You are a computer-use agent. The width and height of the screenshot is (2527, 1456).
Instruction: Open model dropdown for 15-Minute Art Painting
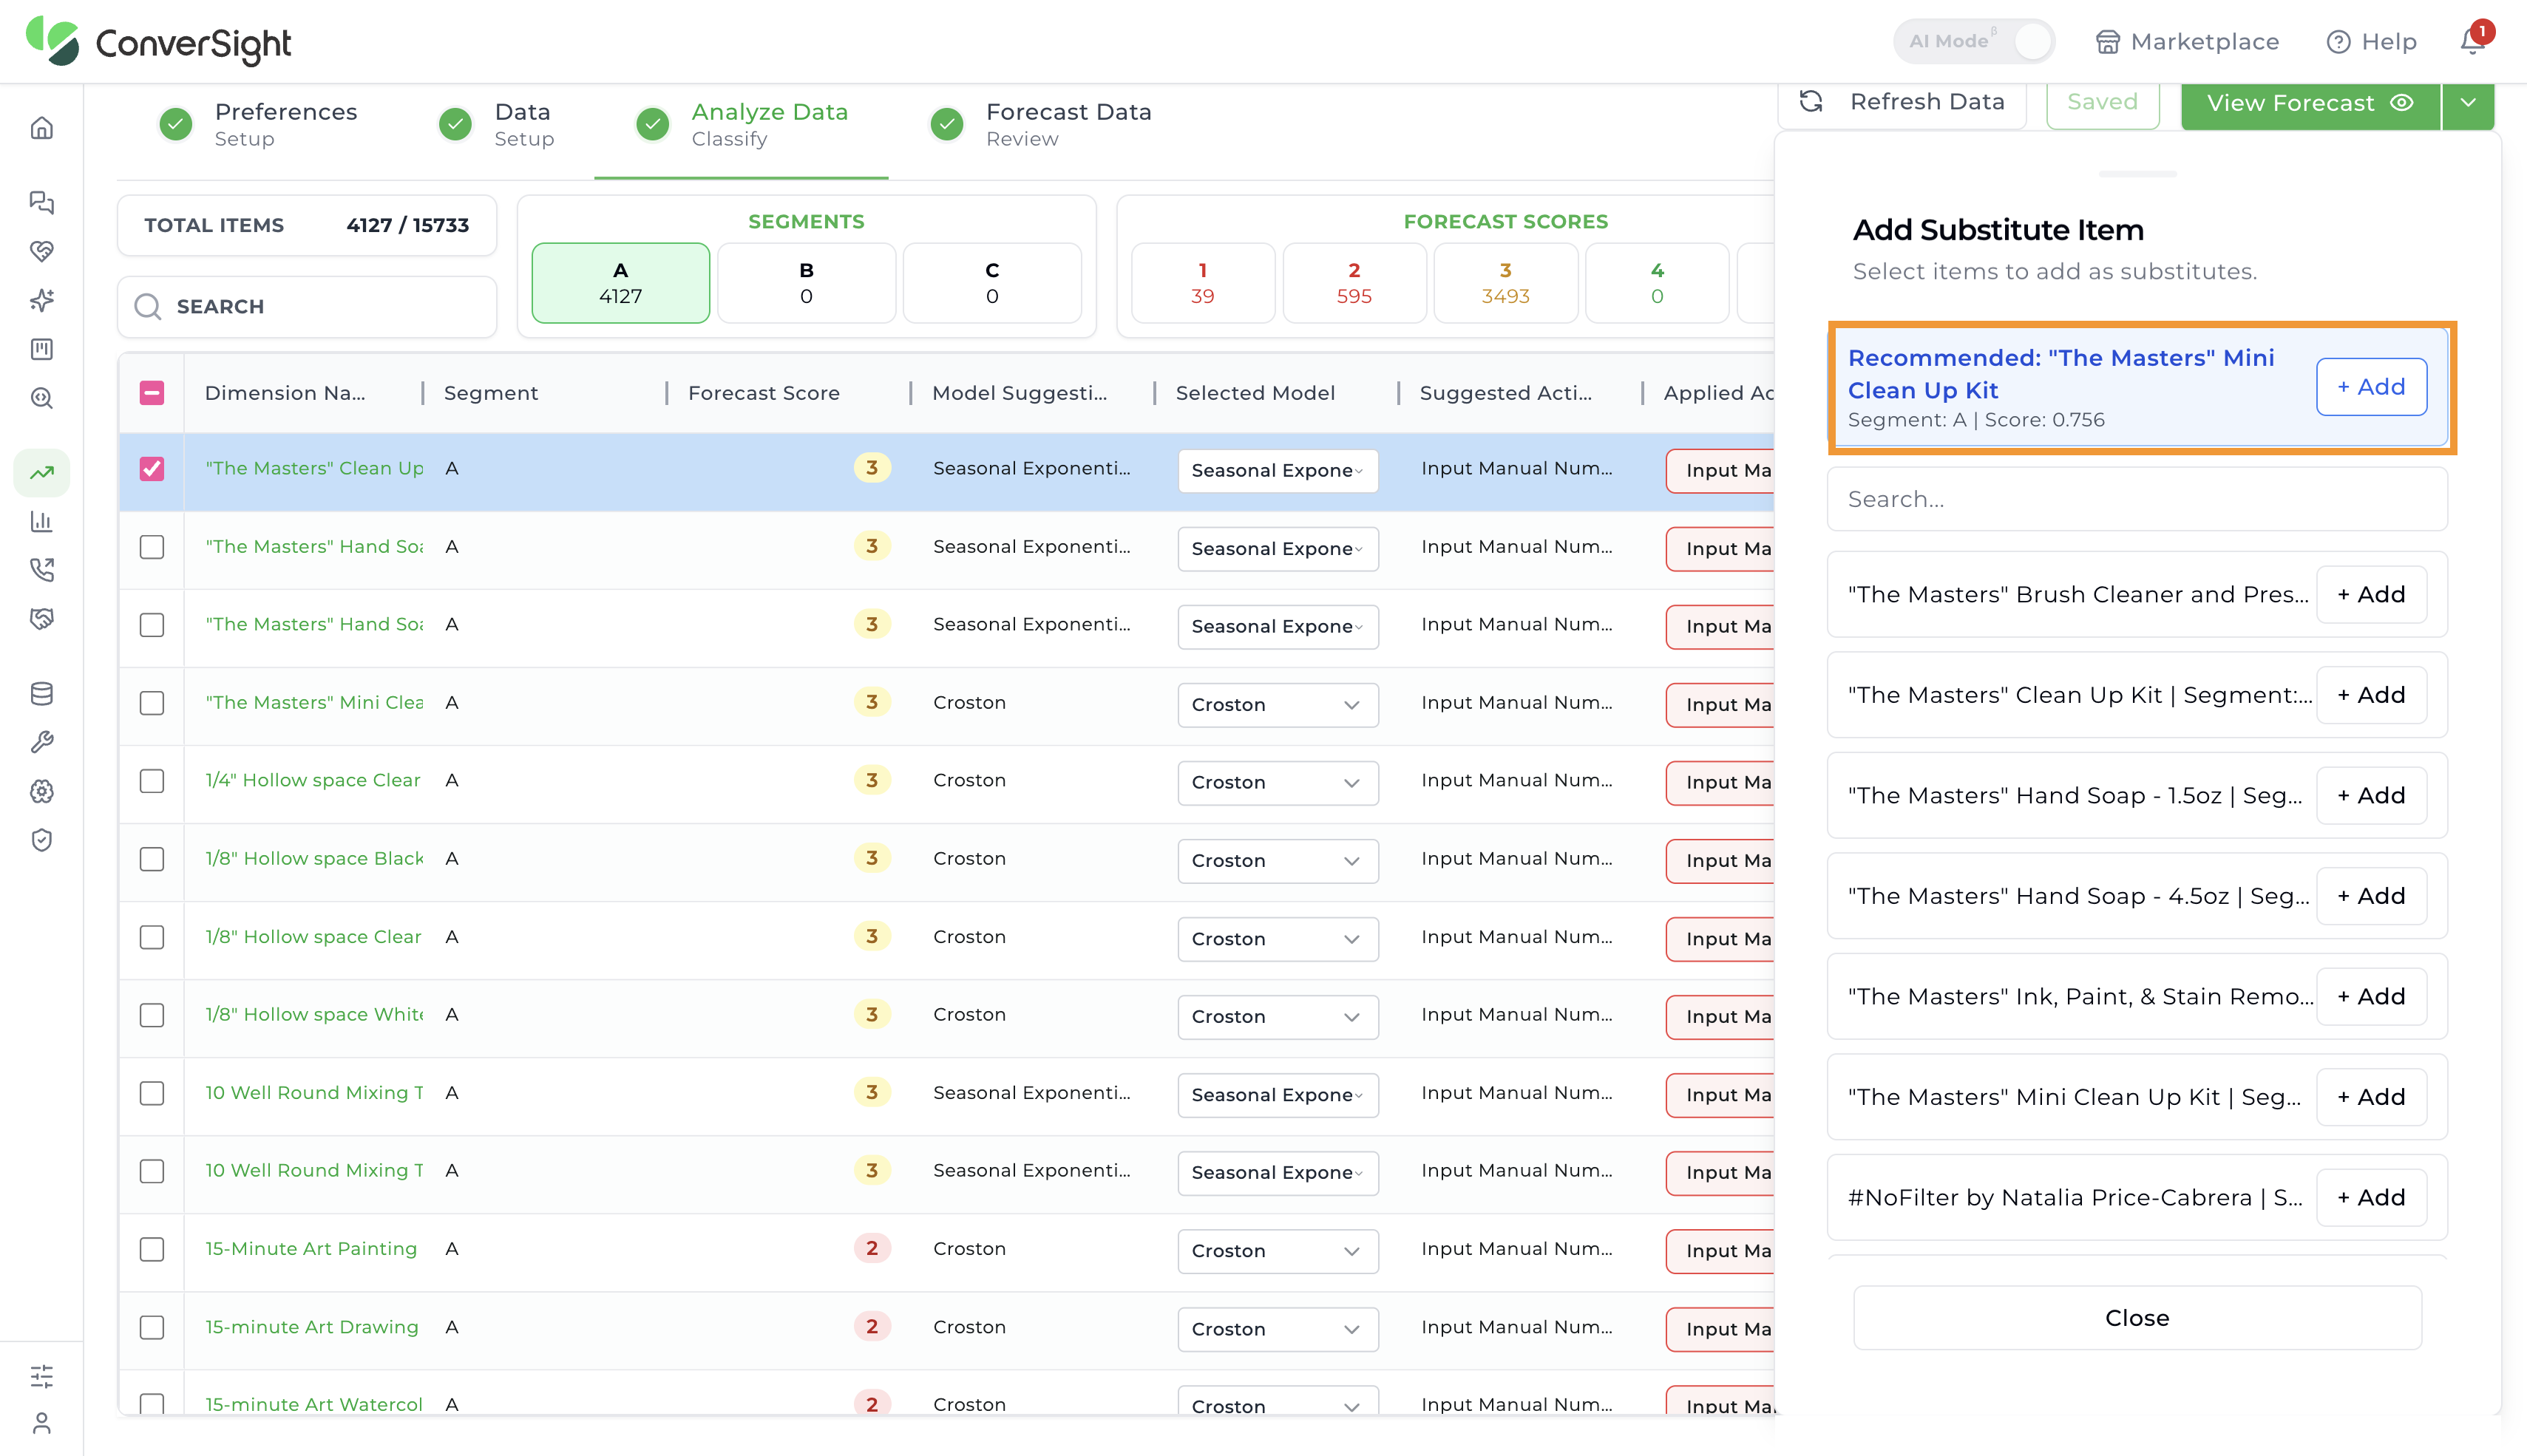point(1277,1251)
